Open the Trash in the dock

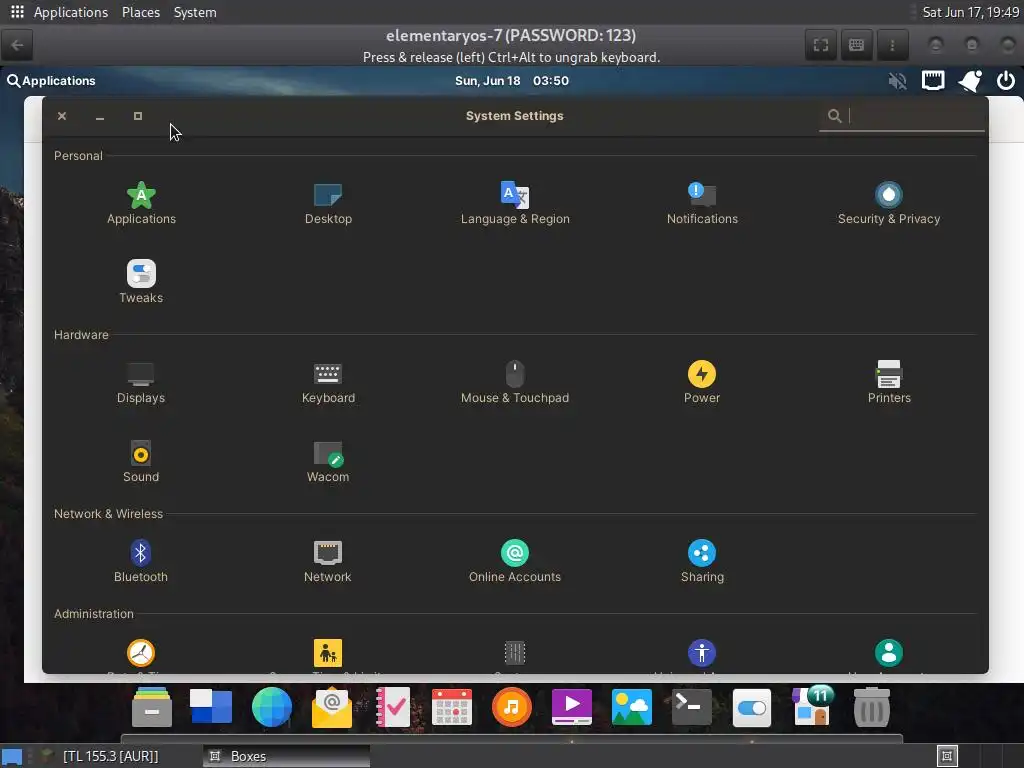(872, 707)
